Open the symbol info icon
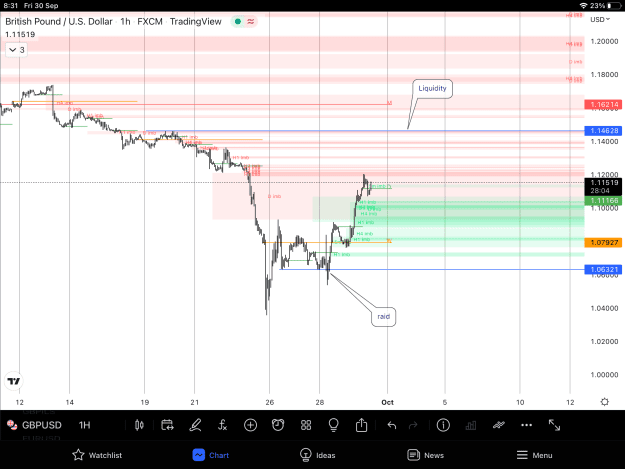Viewport: 625px width, 469px height. [443, 425]
